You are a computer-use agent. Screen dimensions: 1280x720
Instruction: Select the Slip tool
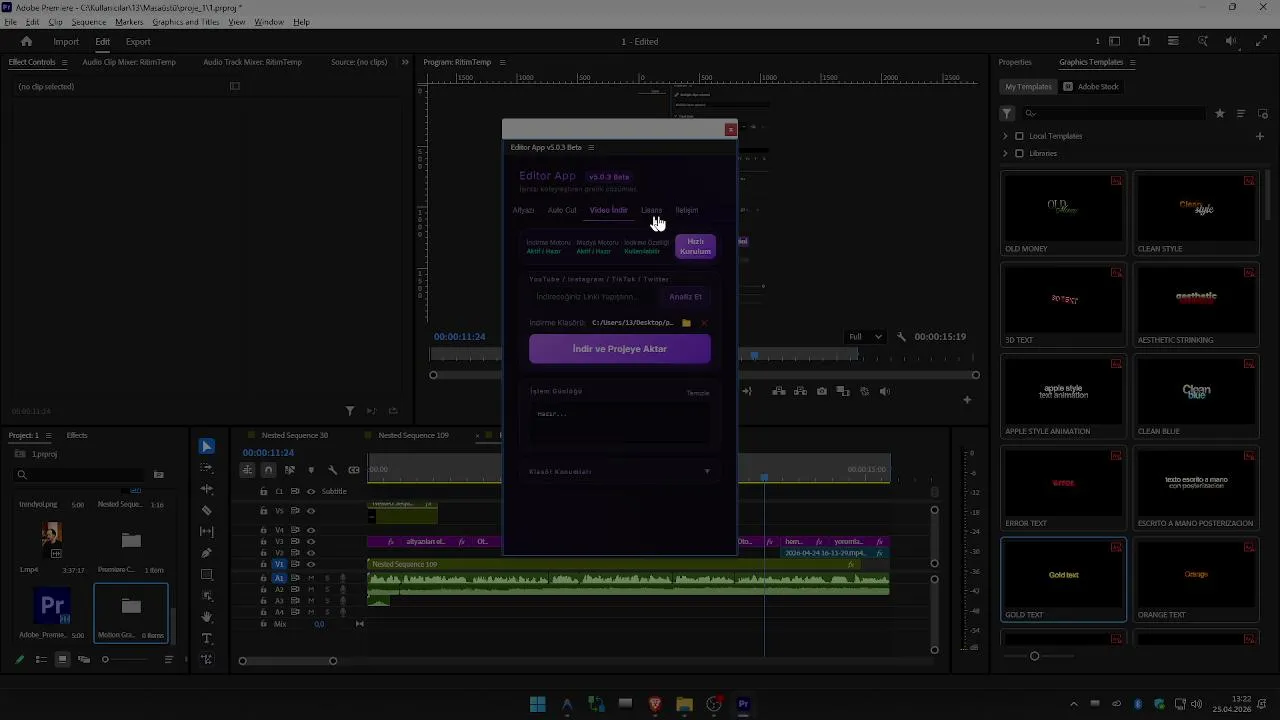[x=207, y=532]
